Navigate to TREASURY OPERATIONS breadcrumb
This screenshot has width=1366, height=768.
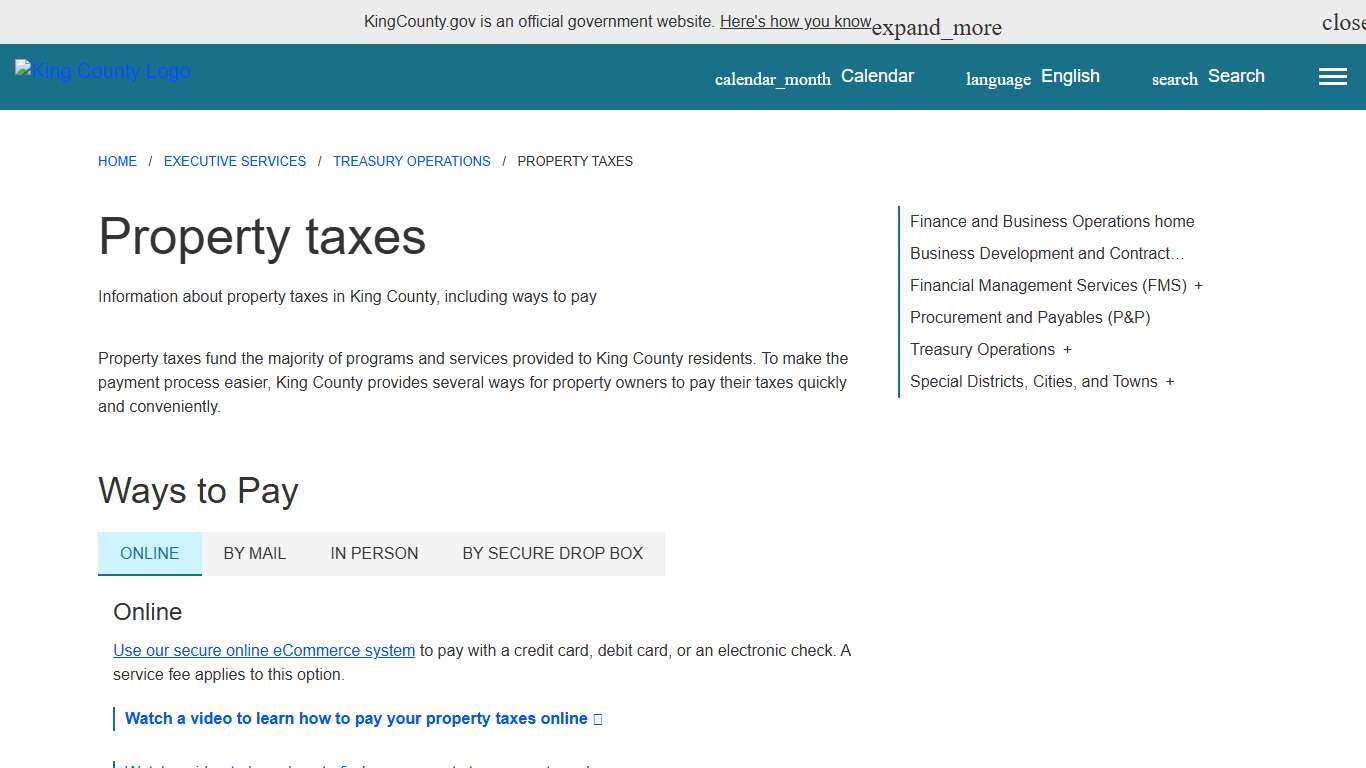[411, 161]
